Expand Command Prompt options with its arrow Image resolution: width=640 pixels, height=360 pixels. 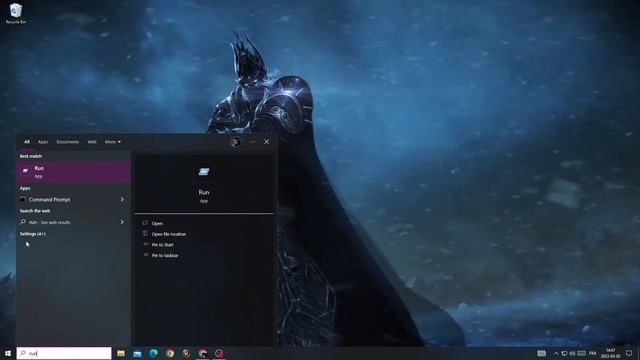point(122,200)
